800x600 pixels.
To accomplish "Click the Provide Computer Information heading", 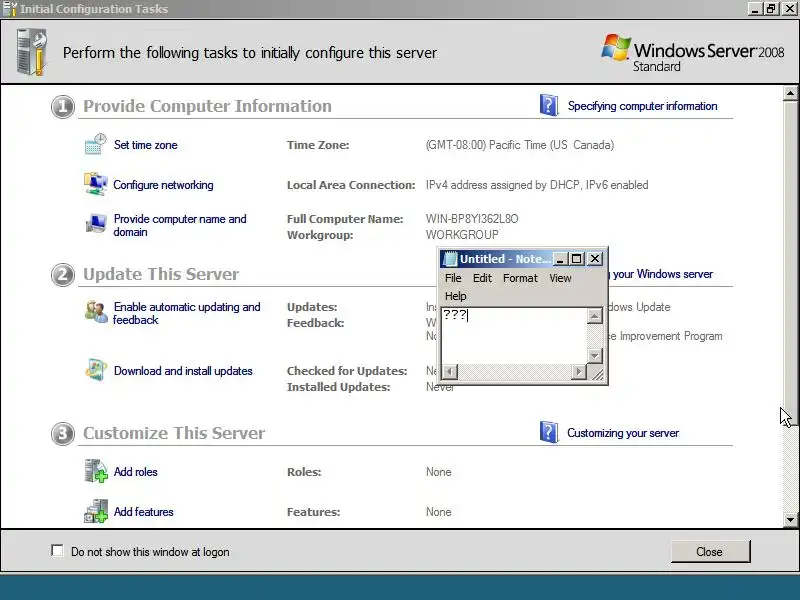I will pos(207,106).
